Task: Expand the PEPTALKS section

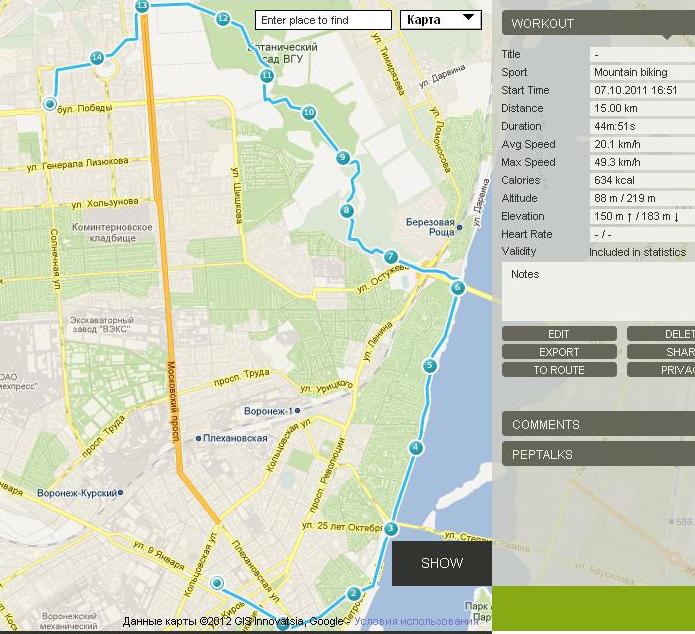Action: click(x=598, y=454)
